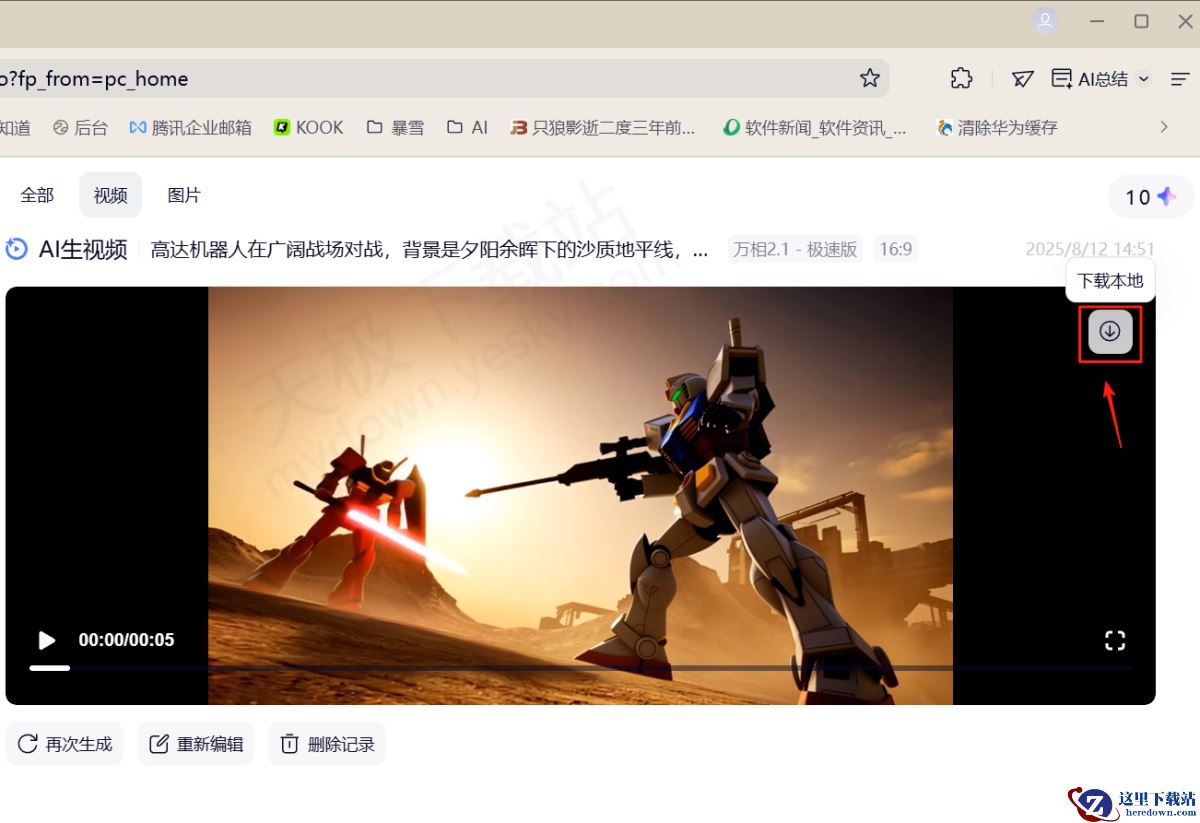Image resolution: width=1200 pixels, height=823 pixels.
Task: Enter fullscreen mode for the video
Action: pos(1115,640)
